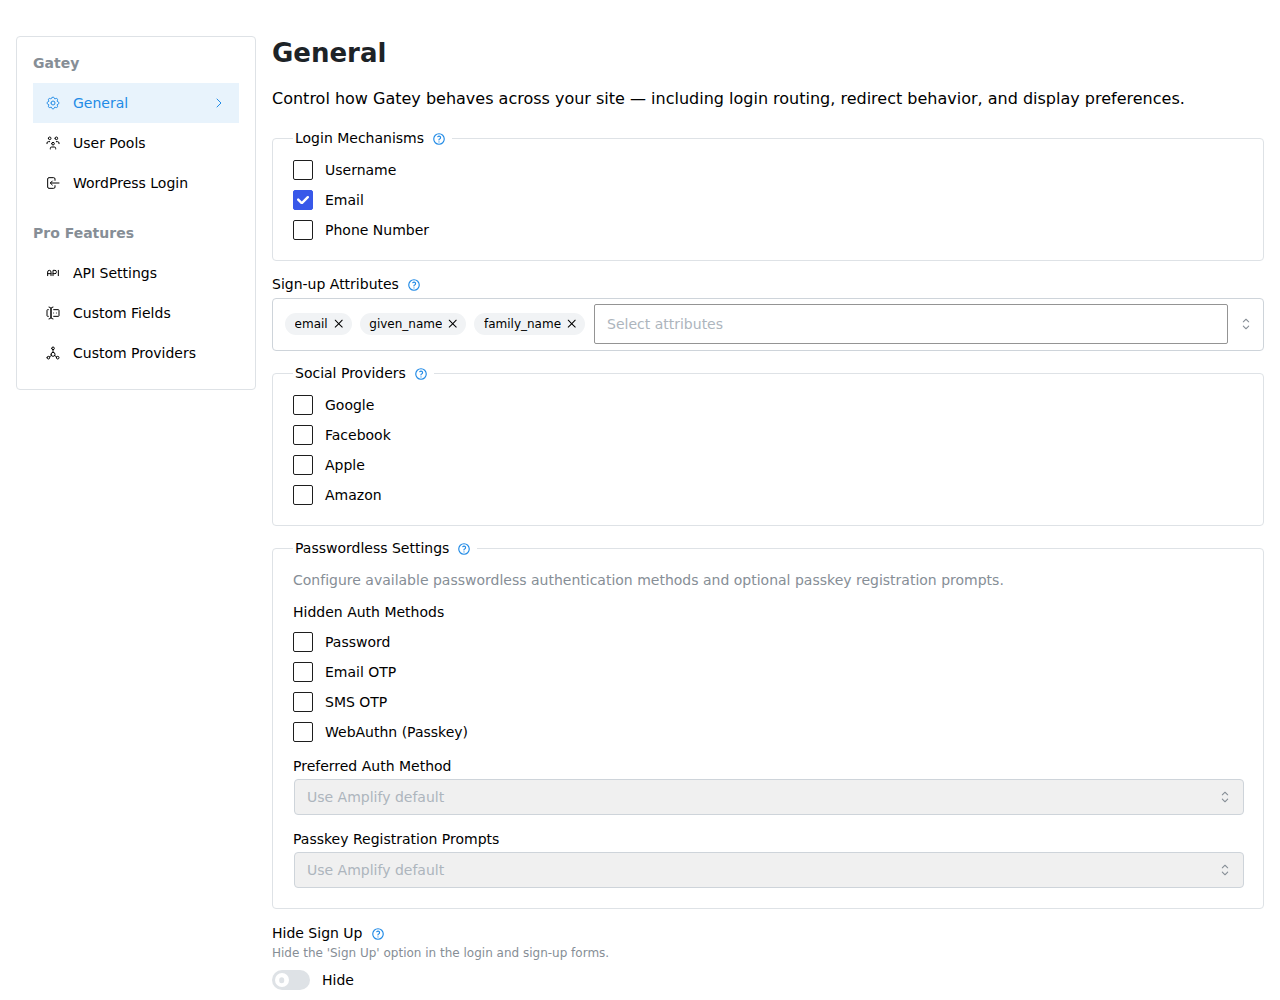1280x1000 pixels.
Task: Check the WebAuthn (Passkey) checkbox
Action: tap(303, 732)
